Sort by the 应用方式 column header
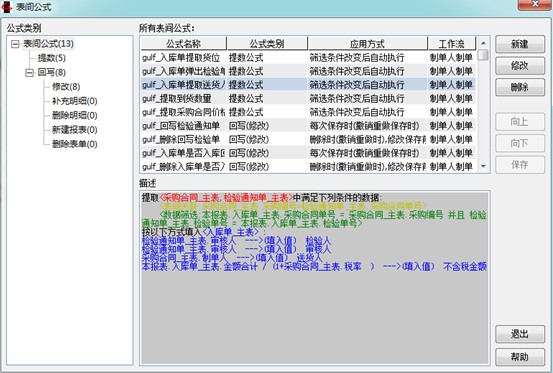Screen dimensions: 553x373 [367, 44]
